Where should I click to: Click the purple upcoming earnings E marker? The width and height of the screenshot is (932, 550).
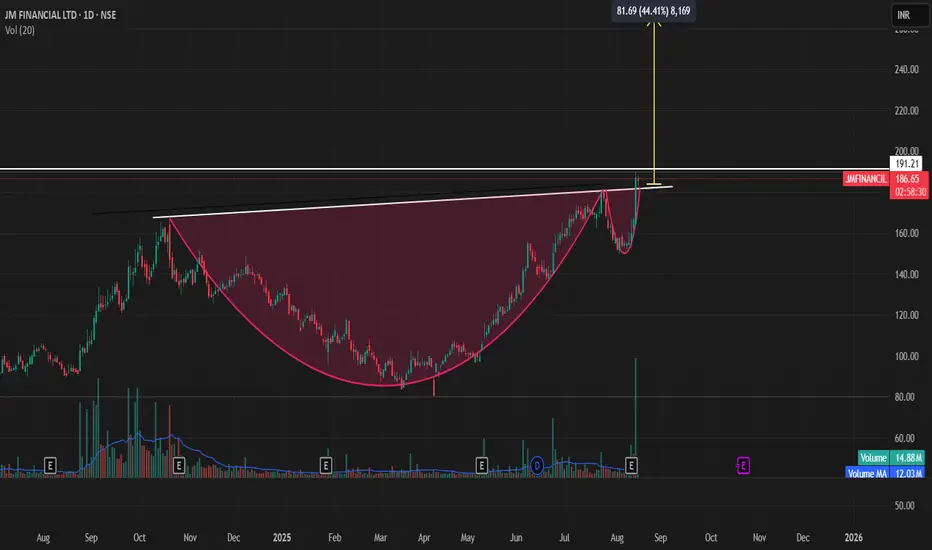click(742, 466)
